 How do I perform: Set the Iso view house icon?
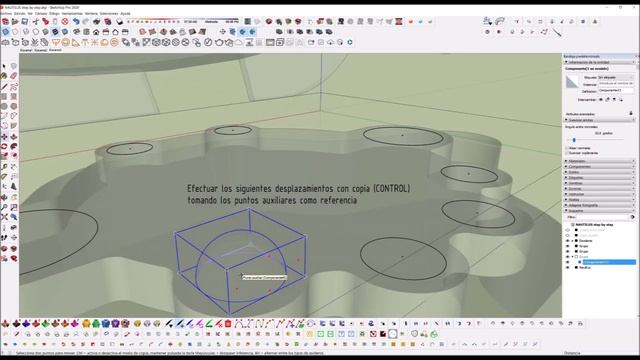pos(76,31)
